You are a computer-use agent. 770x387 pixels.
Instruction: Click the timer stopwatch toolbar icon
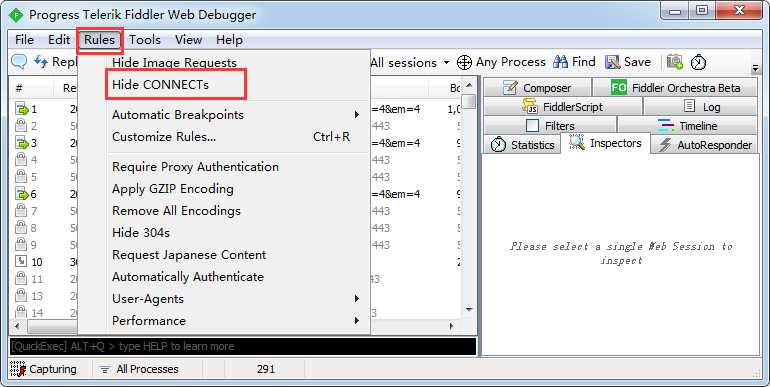tap(698, 62)
